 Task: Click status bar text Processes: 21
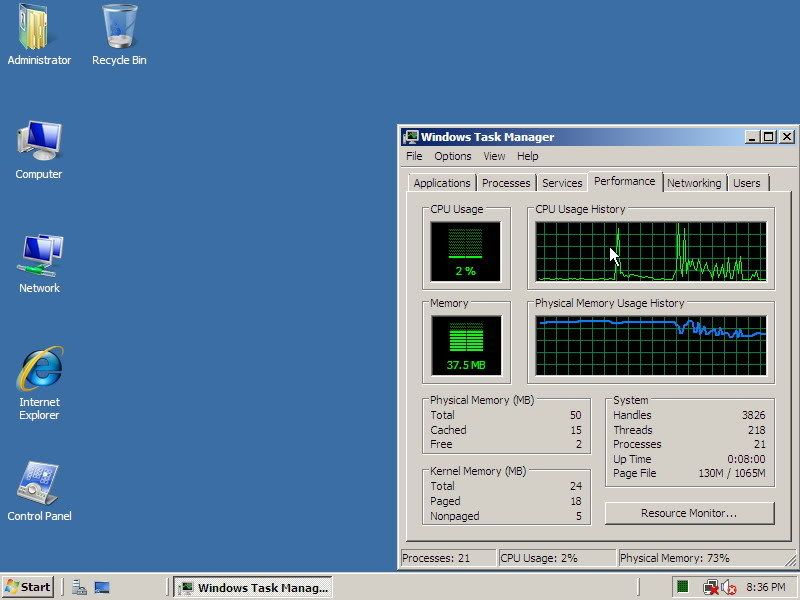436,558
